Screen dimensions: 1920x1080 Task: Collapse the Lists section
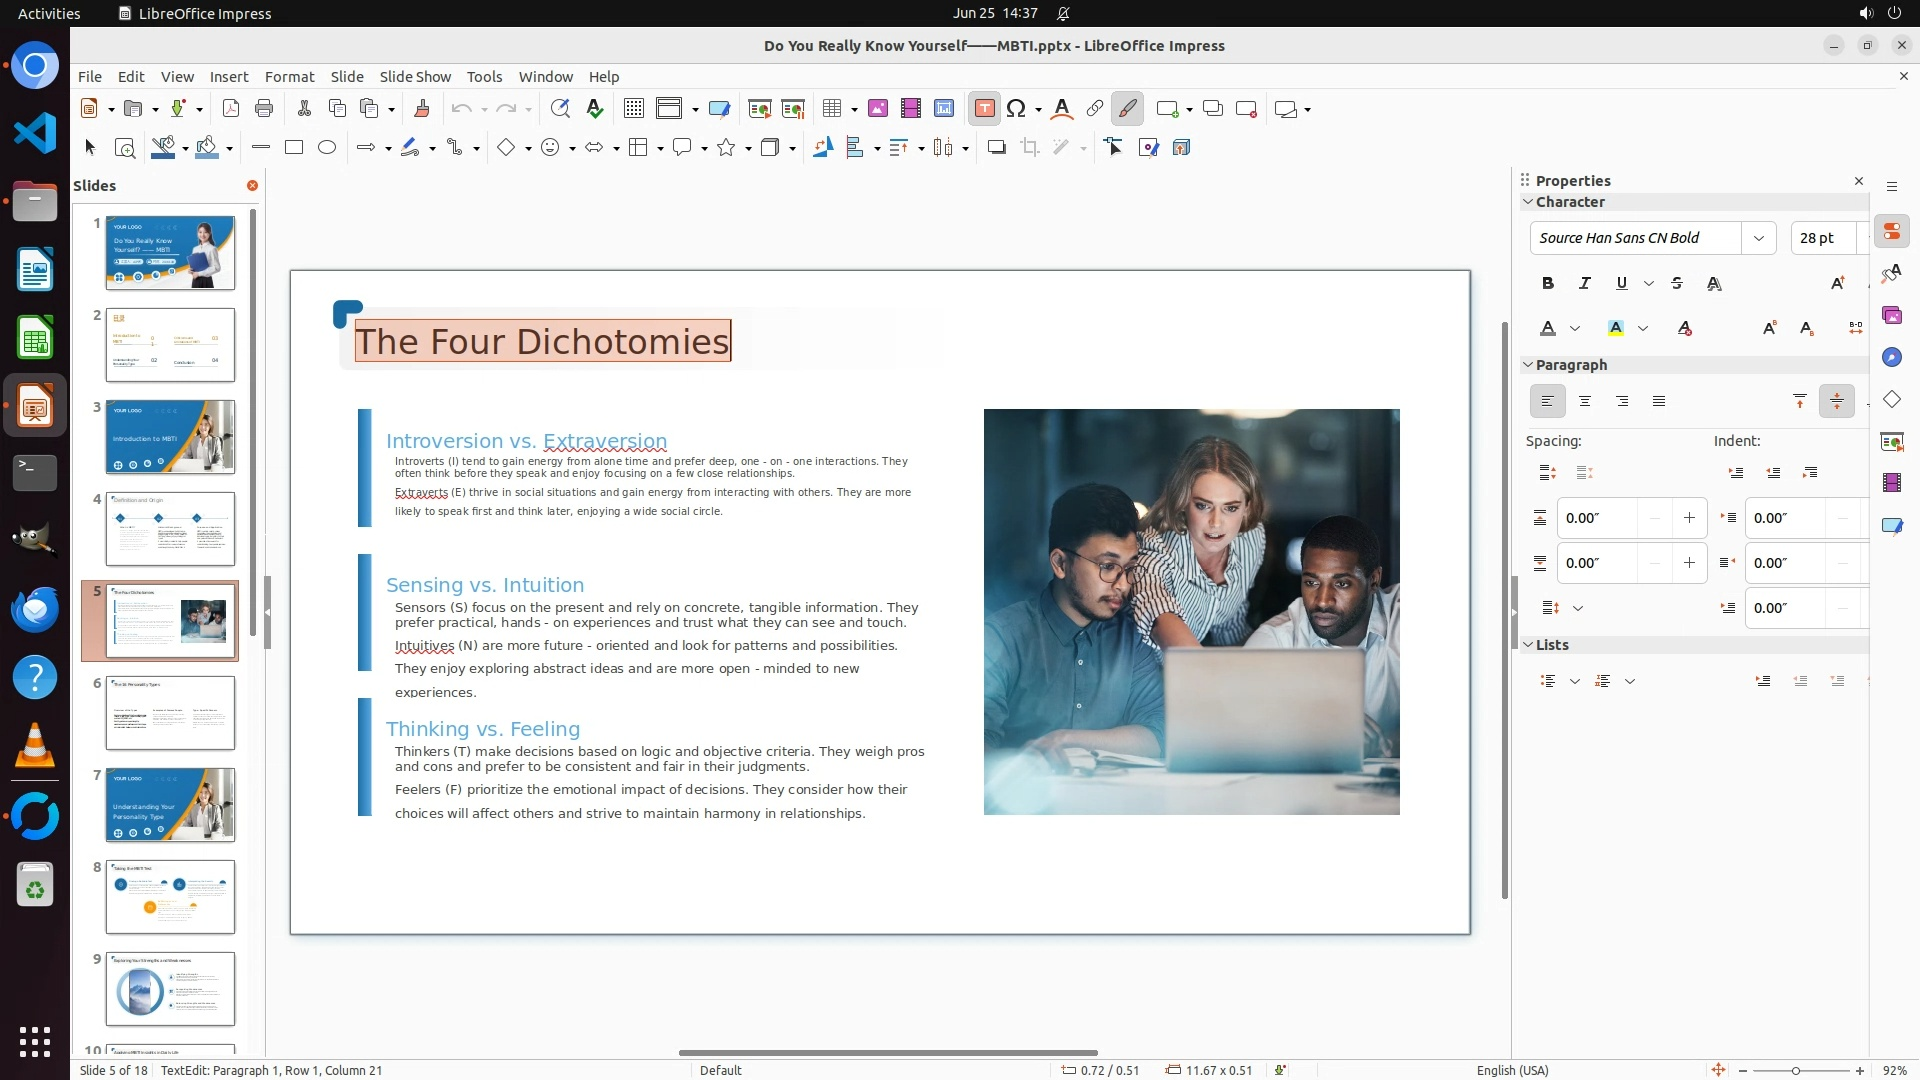click(x=1528, y=645)
